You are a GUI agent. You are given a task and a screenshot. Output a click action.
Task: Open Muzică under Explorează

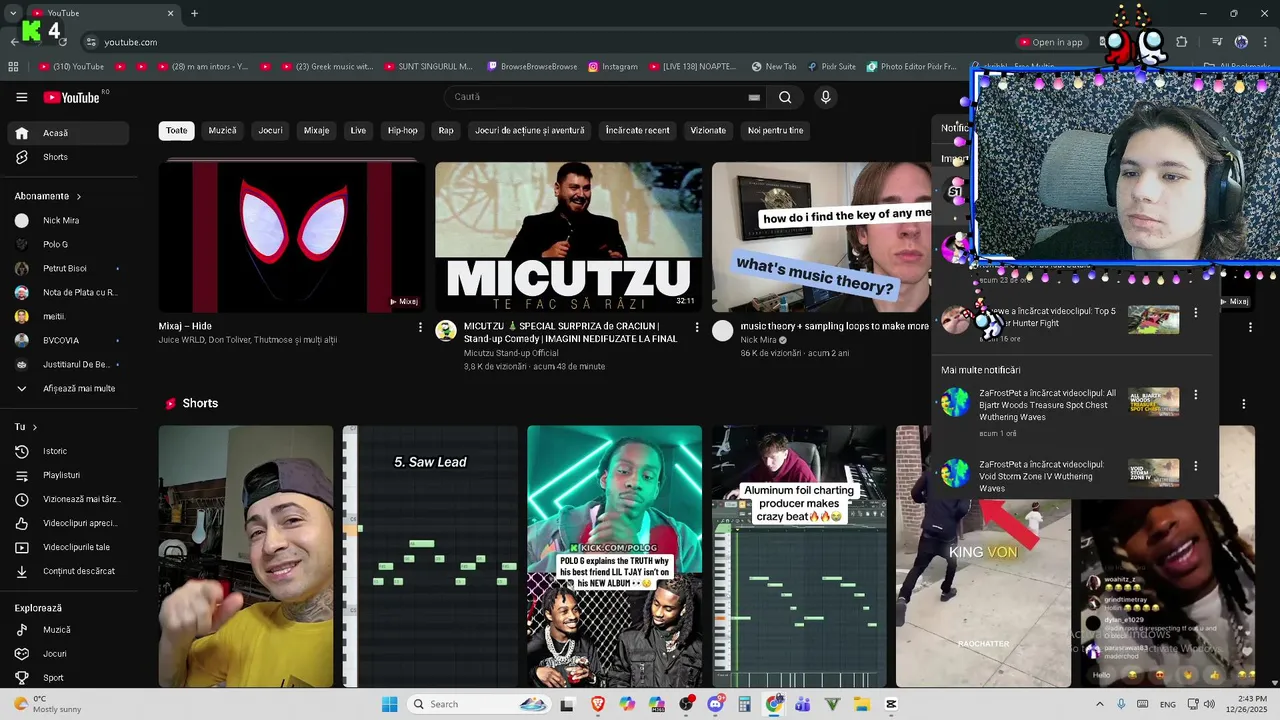[x=69, y=630]
